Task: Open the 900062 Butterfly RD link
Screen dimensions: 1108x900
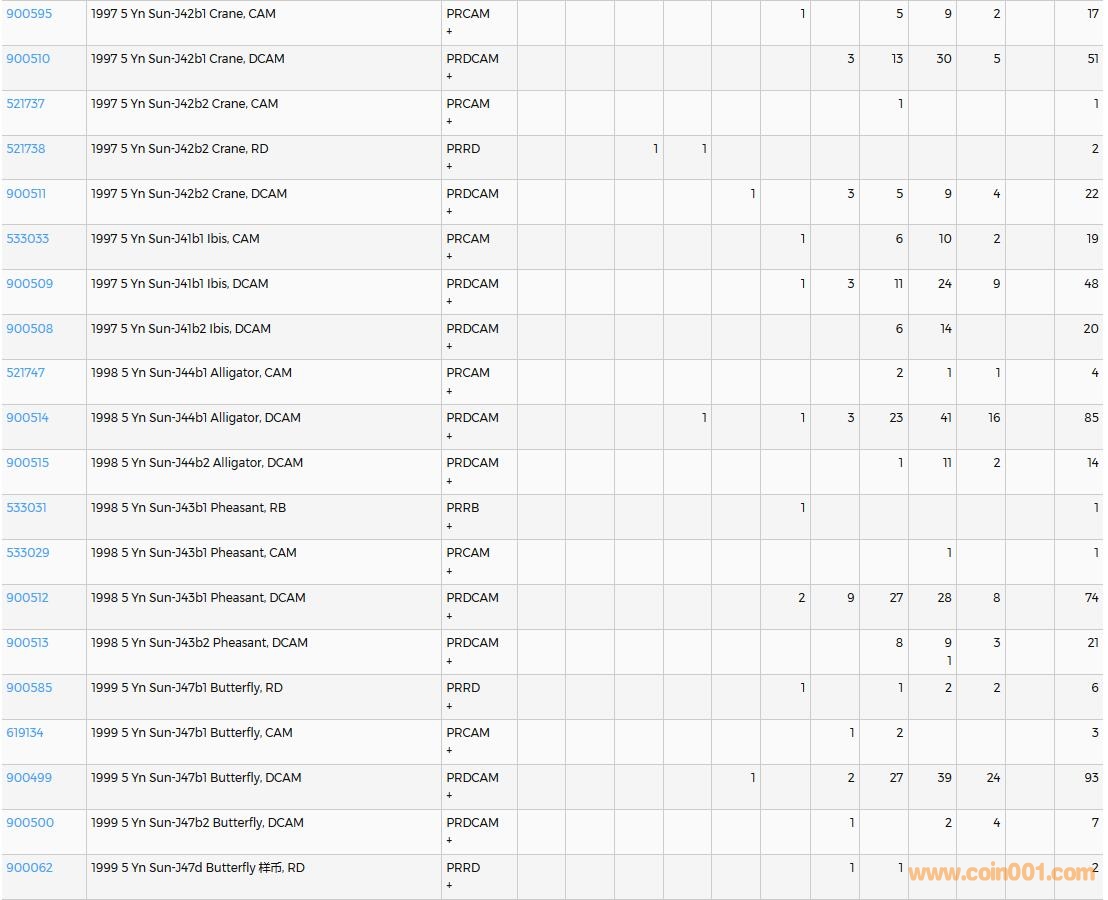Action: pos(30,868)
